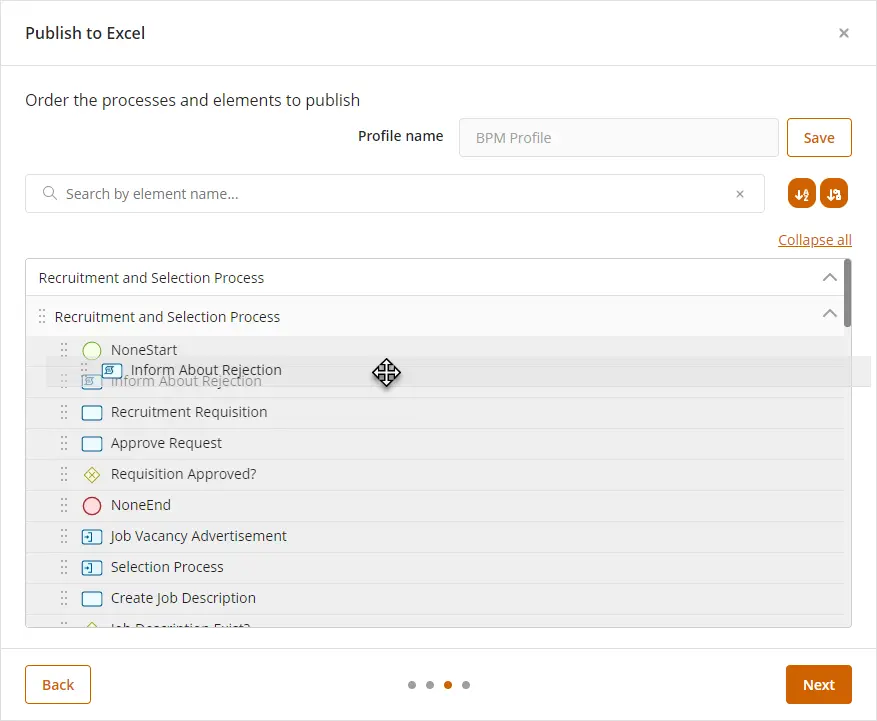Click the Selection Process subprocess icon

[92, 568]
